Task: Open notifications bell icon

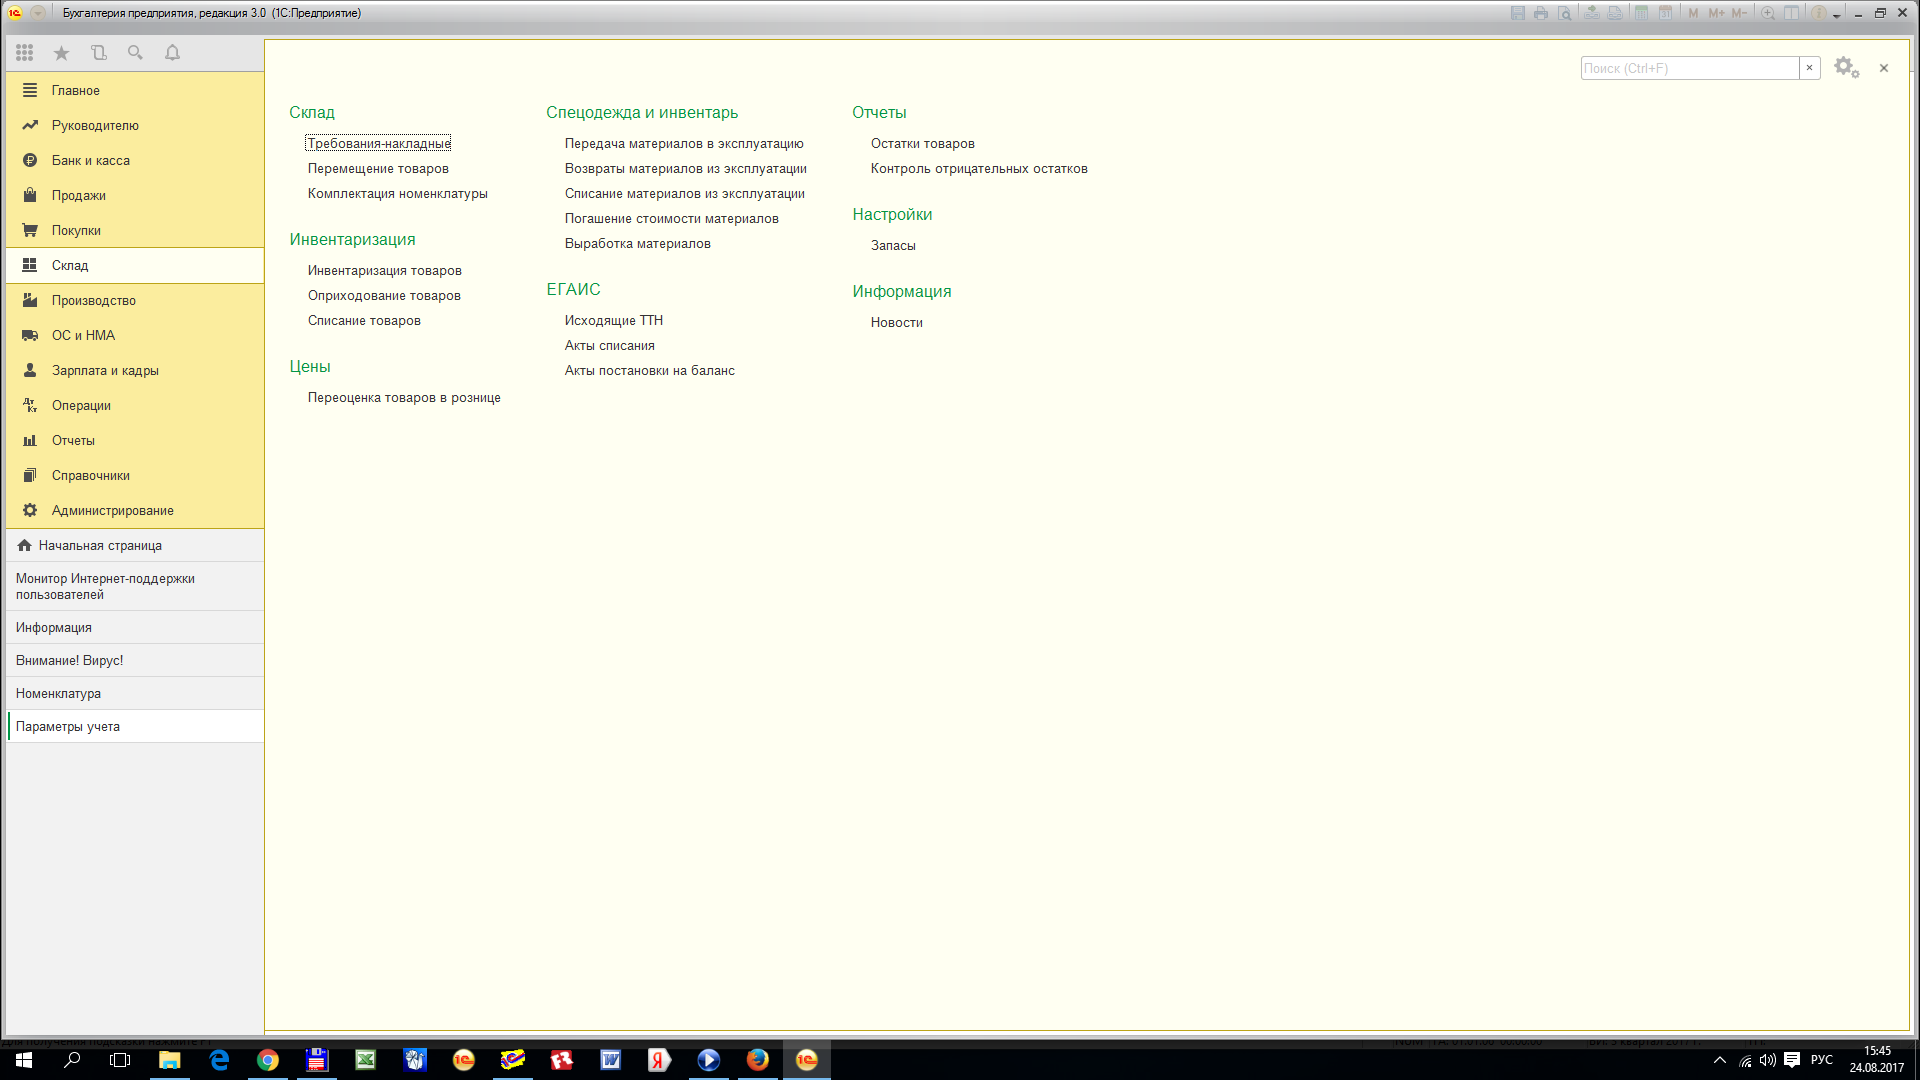Action: tap(172, 53)
